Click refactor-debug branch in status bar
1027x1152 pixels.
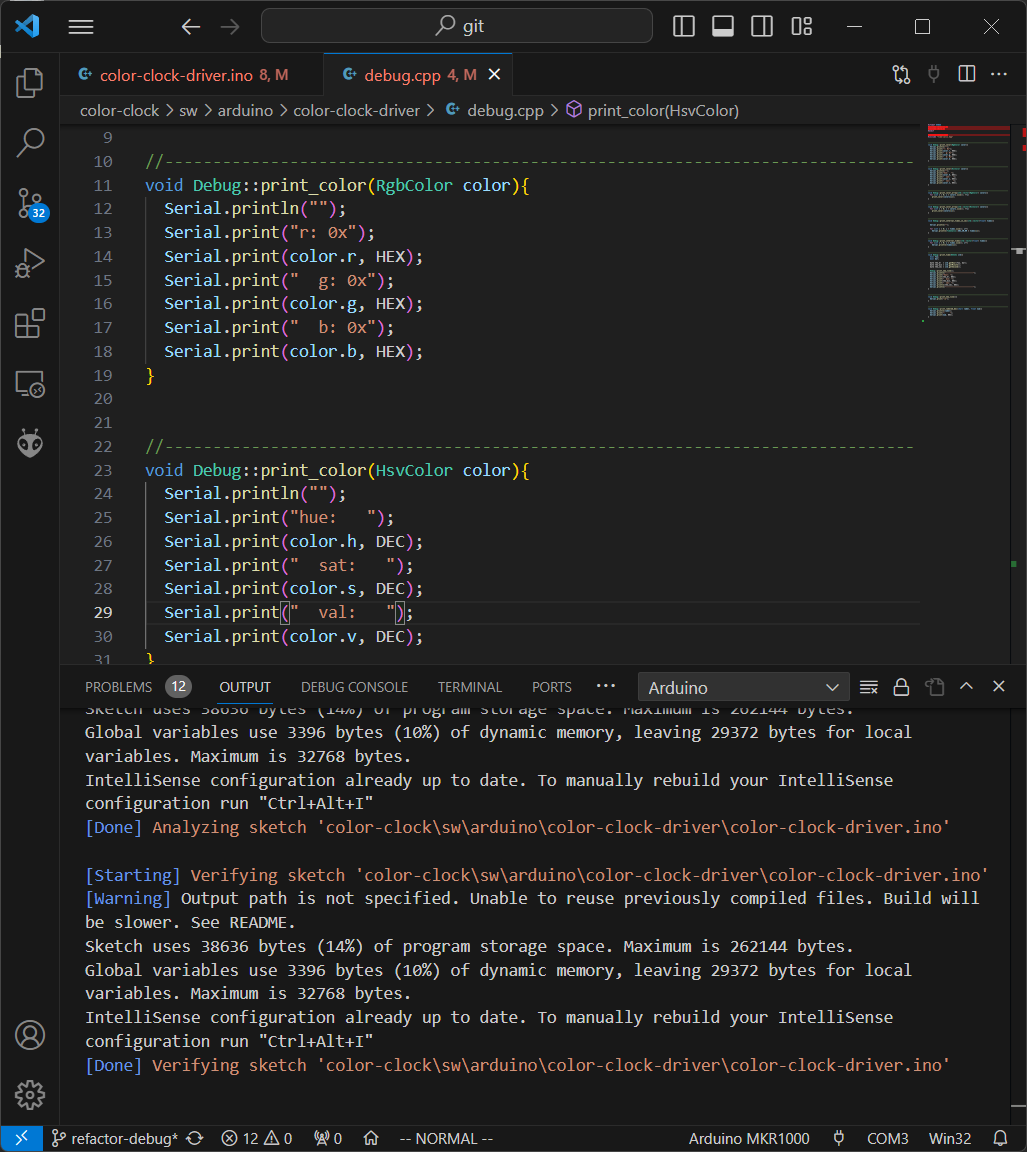coord(115,1138)
